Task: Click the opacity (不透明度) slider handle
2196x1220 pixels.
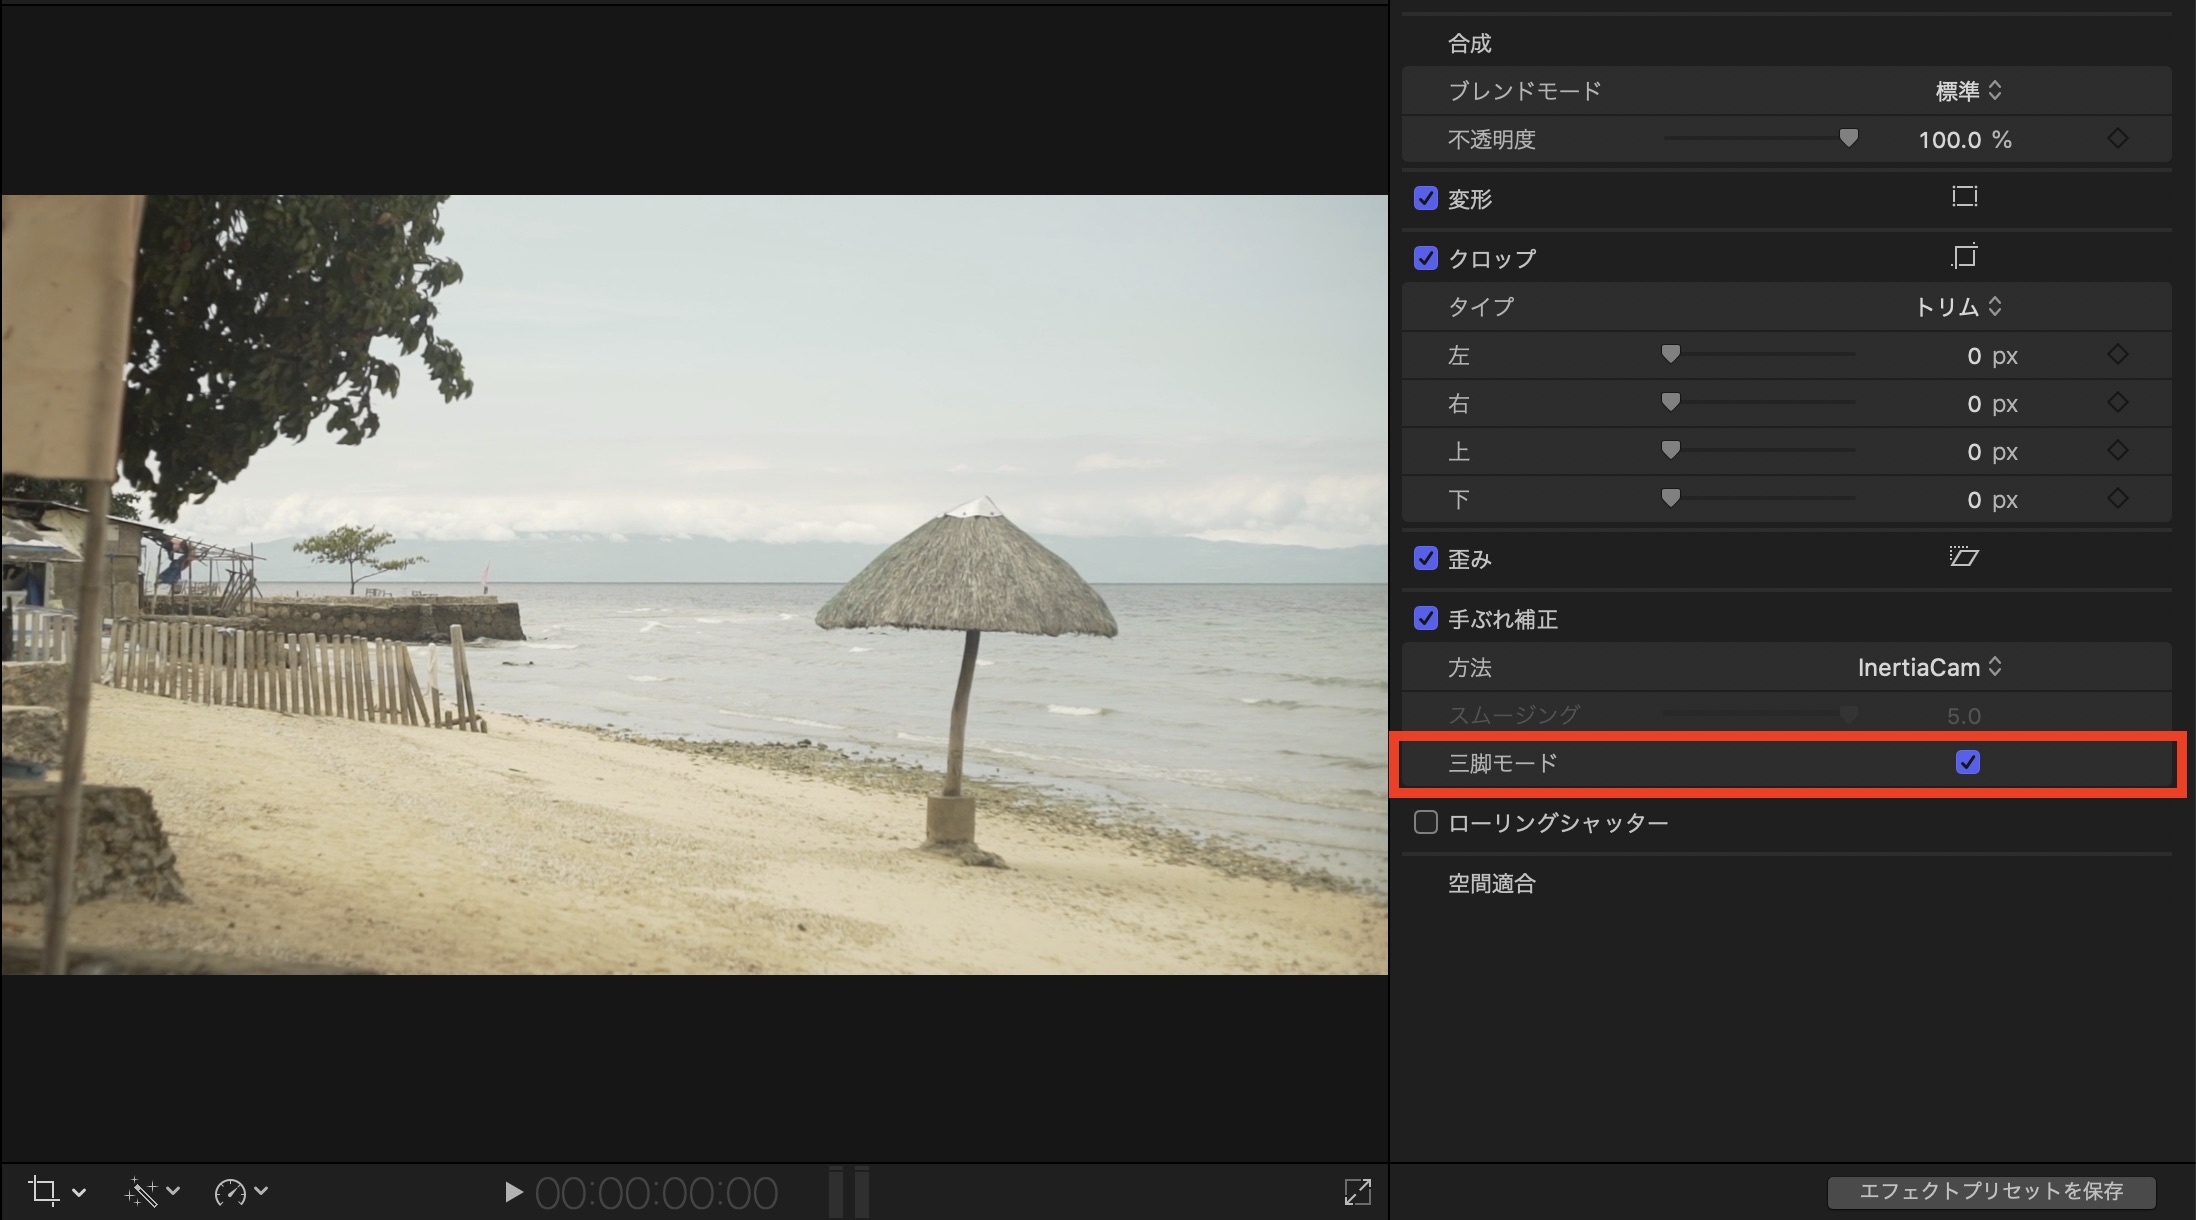Action: coord(1848,138)
